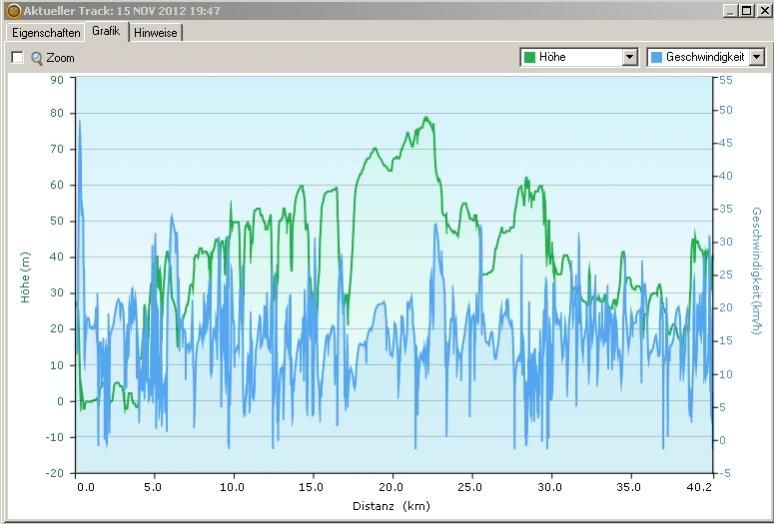The height and width of the screenshot is (524, 774).
Task: Click the Distanz (km) axis label
Action: 391,506
